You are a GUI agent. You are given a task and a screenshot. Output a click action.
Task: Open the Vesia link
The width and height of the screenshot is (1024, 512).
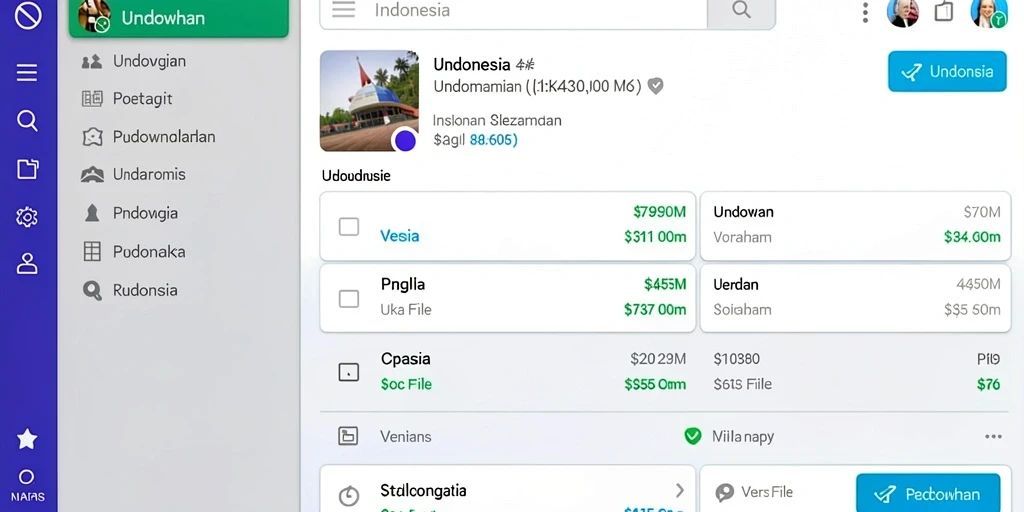[x=400, y=236]
